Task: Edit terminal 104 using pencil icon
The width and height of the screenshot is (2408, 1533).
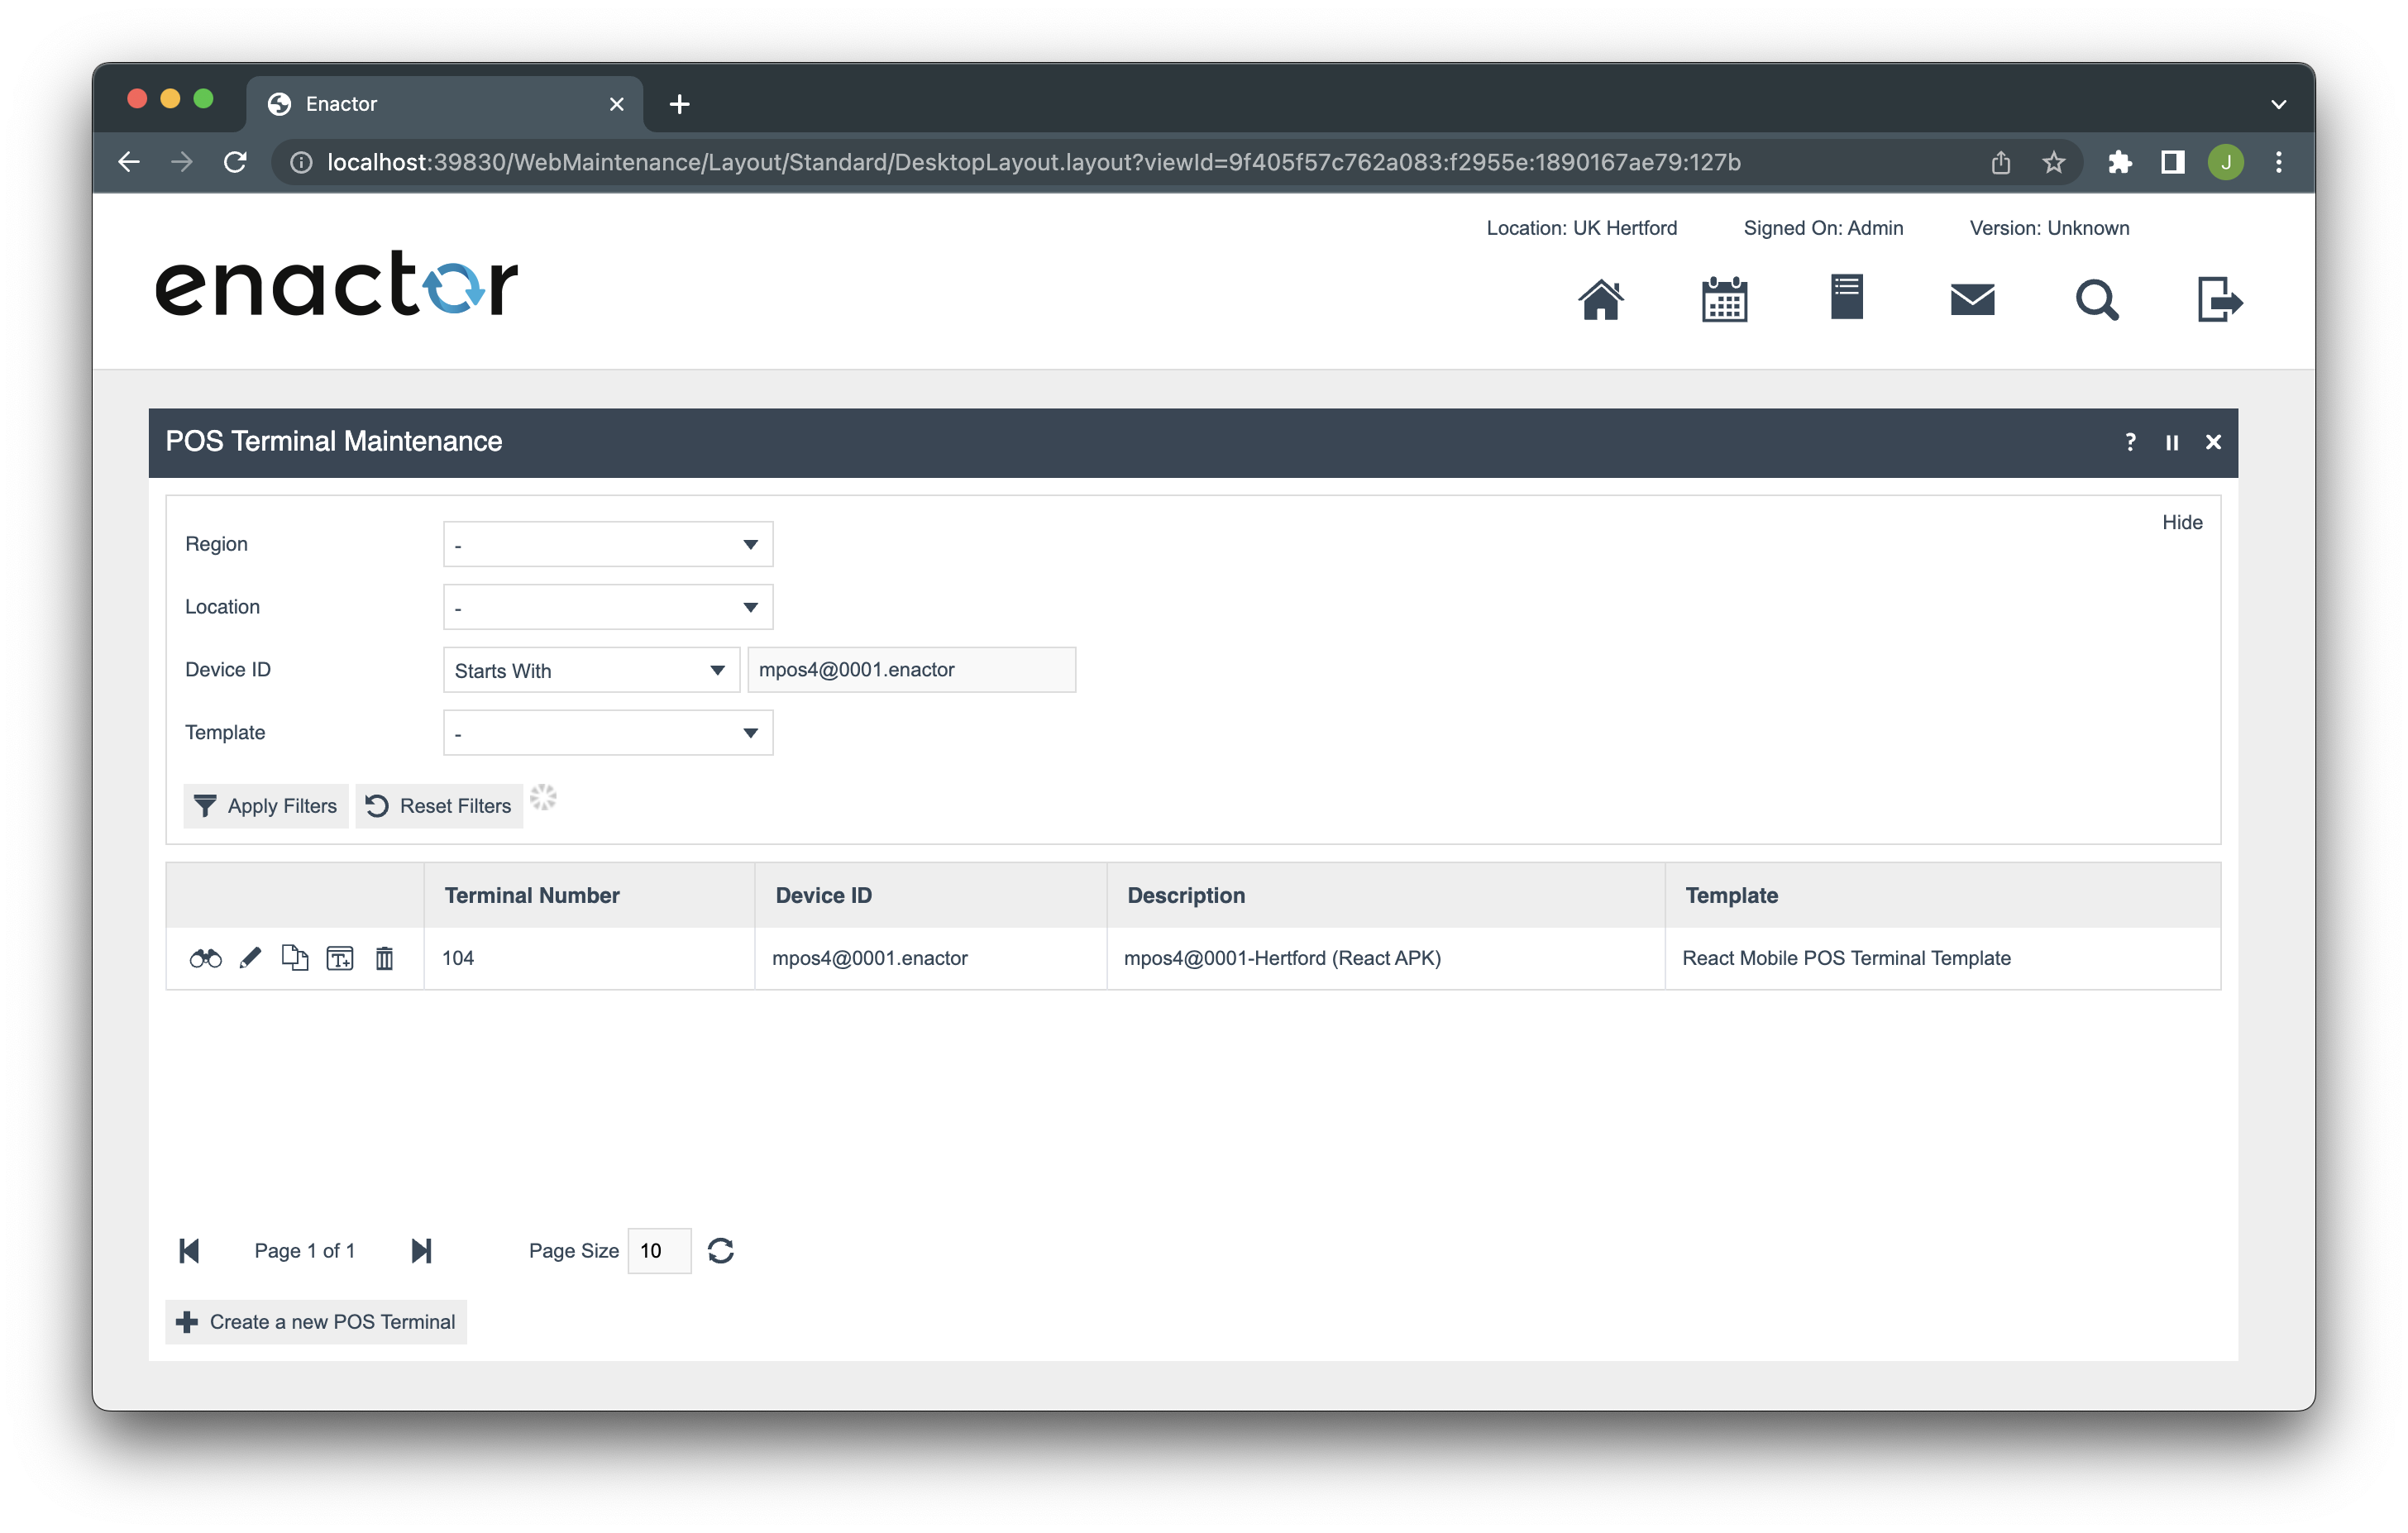Action: coord(250,958)
